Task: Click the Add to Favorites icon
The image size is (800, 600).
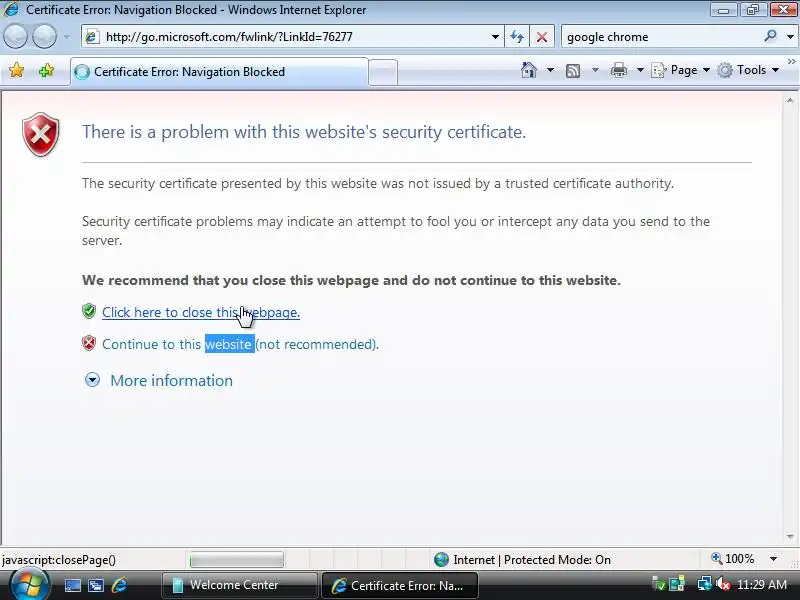Action: [46, 70]
